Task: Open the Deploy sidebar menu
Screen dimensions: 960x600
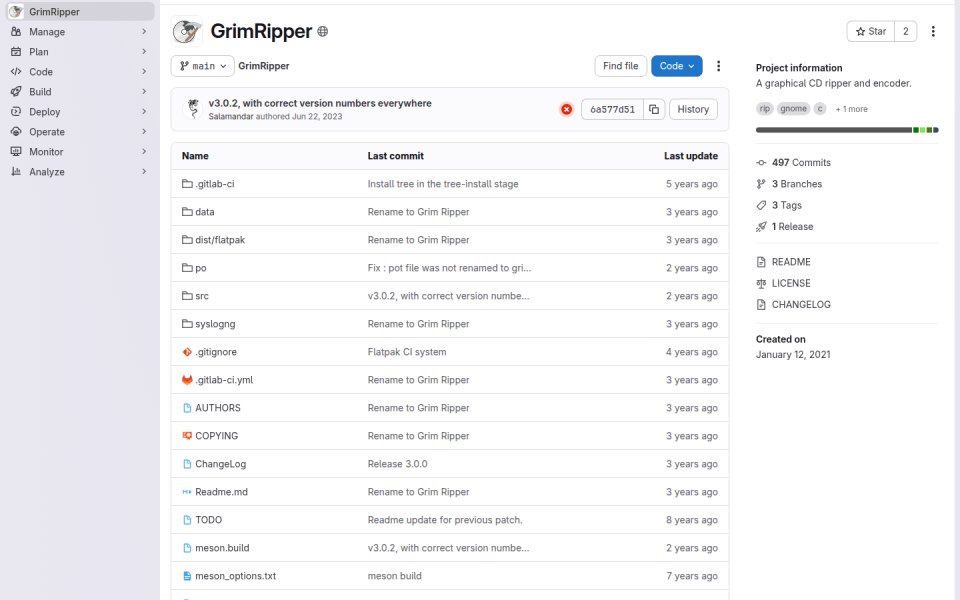Action: point(80,112)
